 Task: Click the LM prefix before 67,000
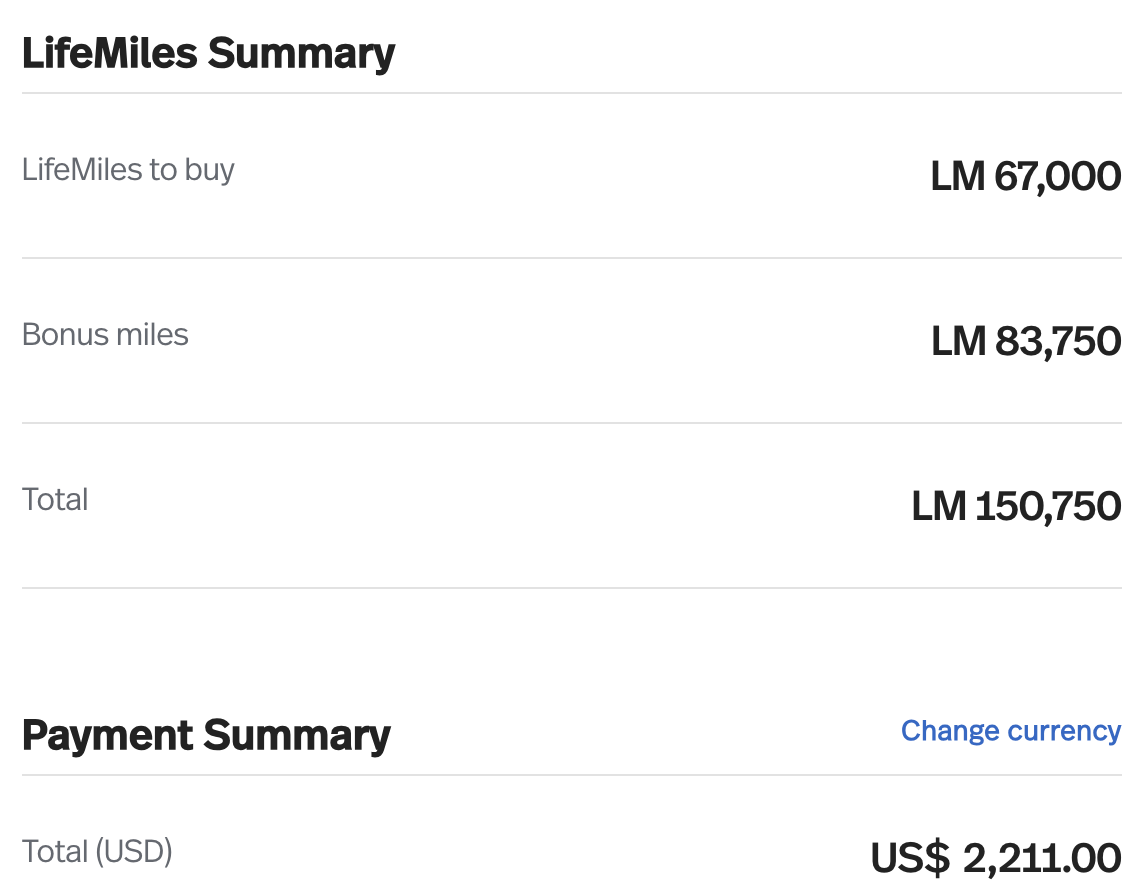(x=957, y=177)
